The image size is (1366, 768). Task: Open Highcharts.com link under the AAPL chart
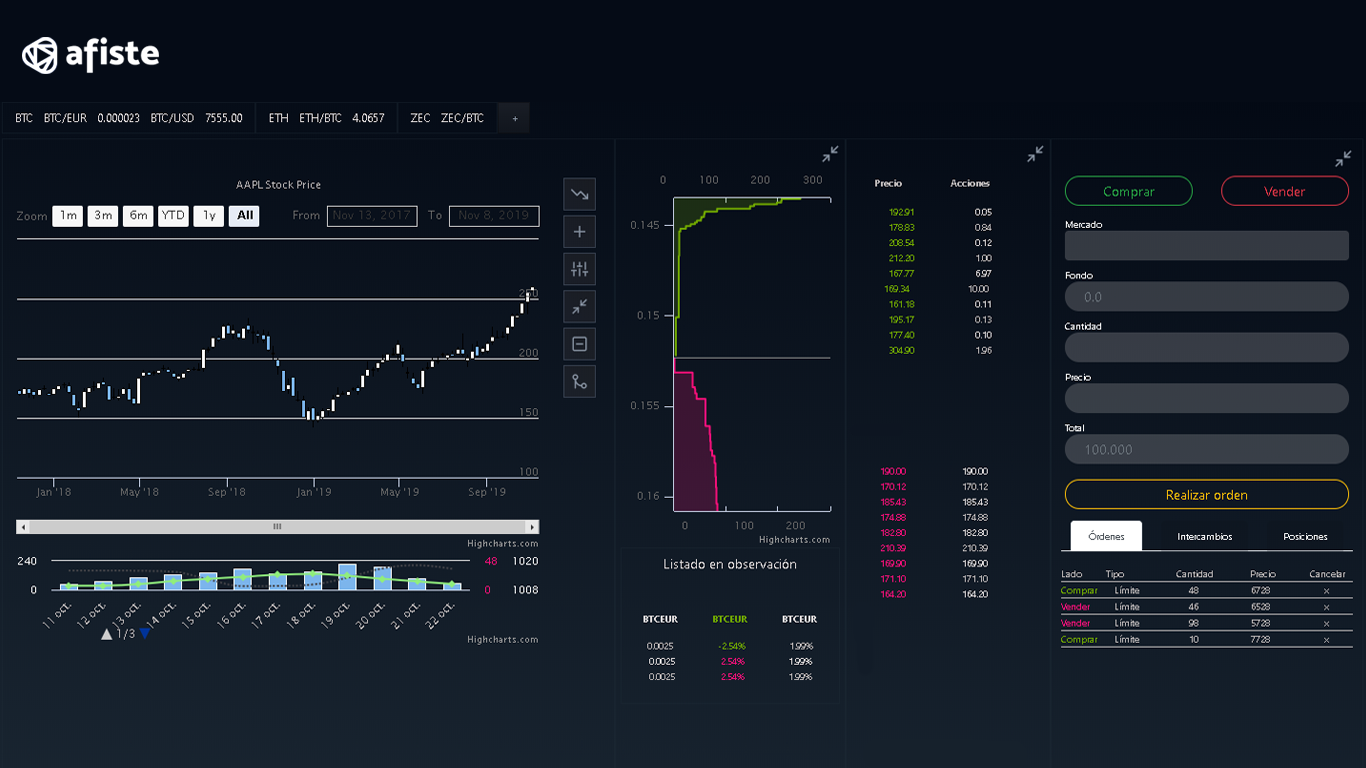502,544
